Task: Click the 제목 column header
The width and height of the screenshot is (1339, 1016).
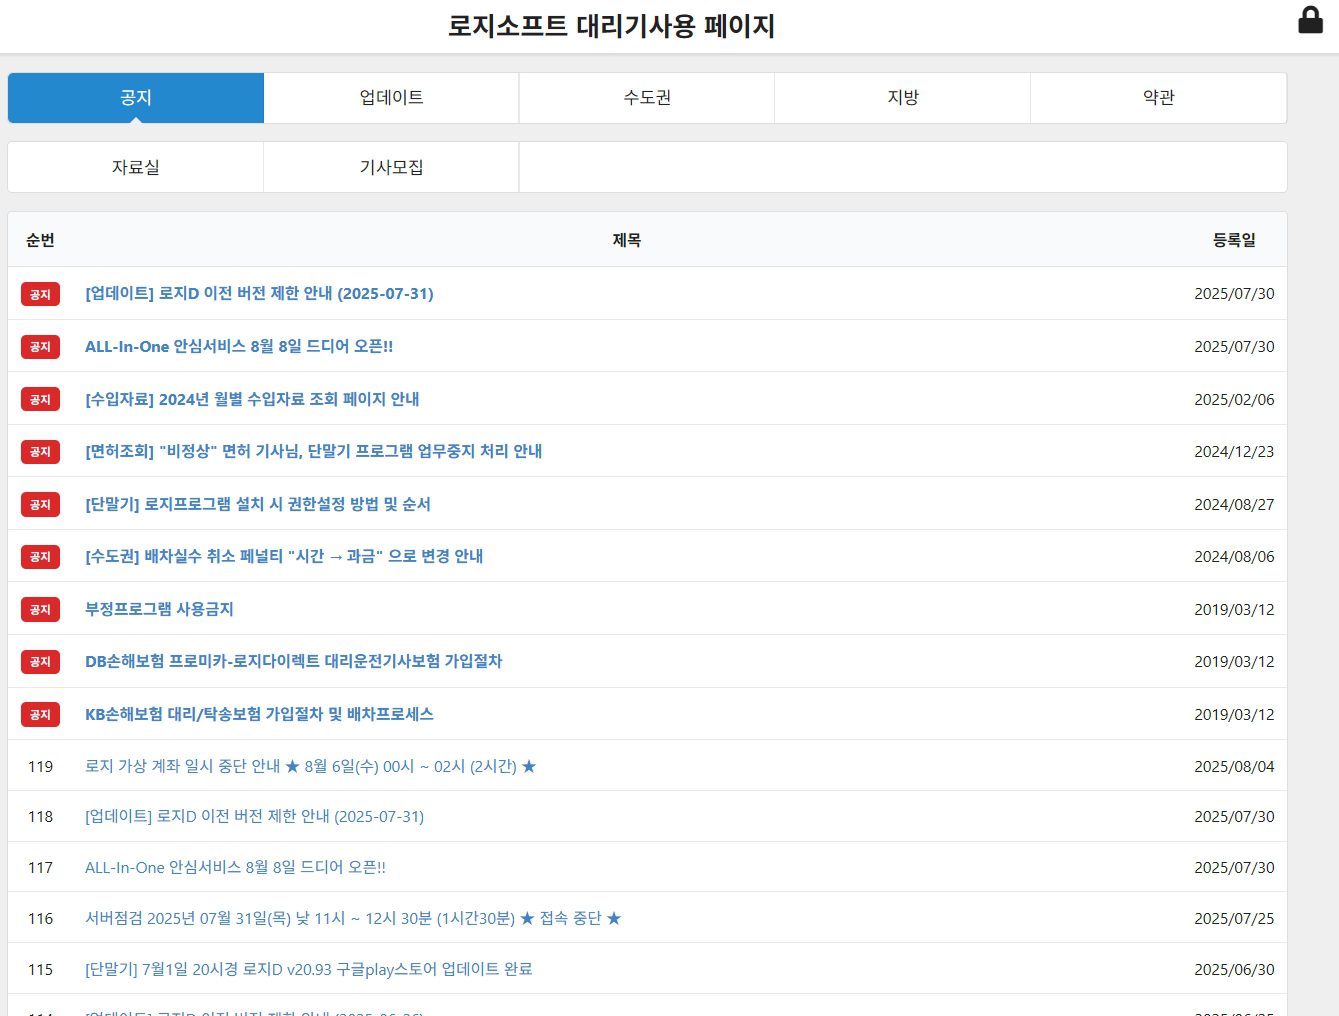Action: tap(627, 240)
